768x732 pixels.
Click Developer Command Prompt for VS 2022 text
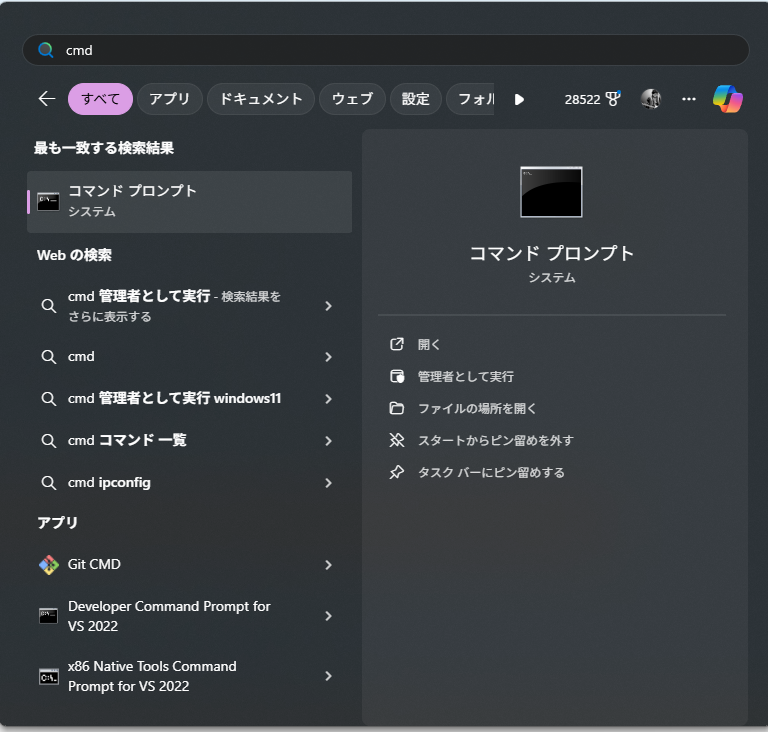coord(169,616)
